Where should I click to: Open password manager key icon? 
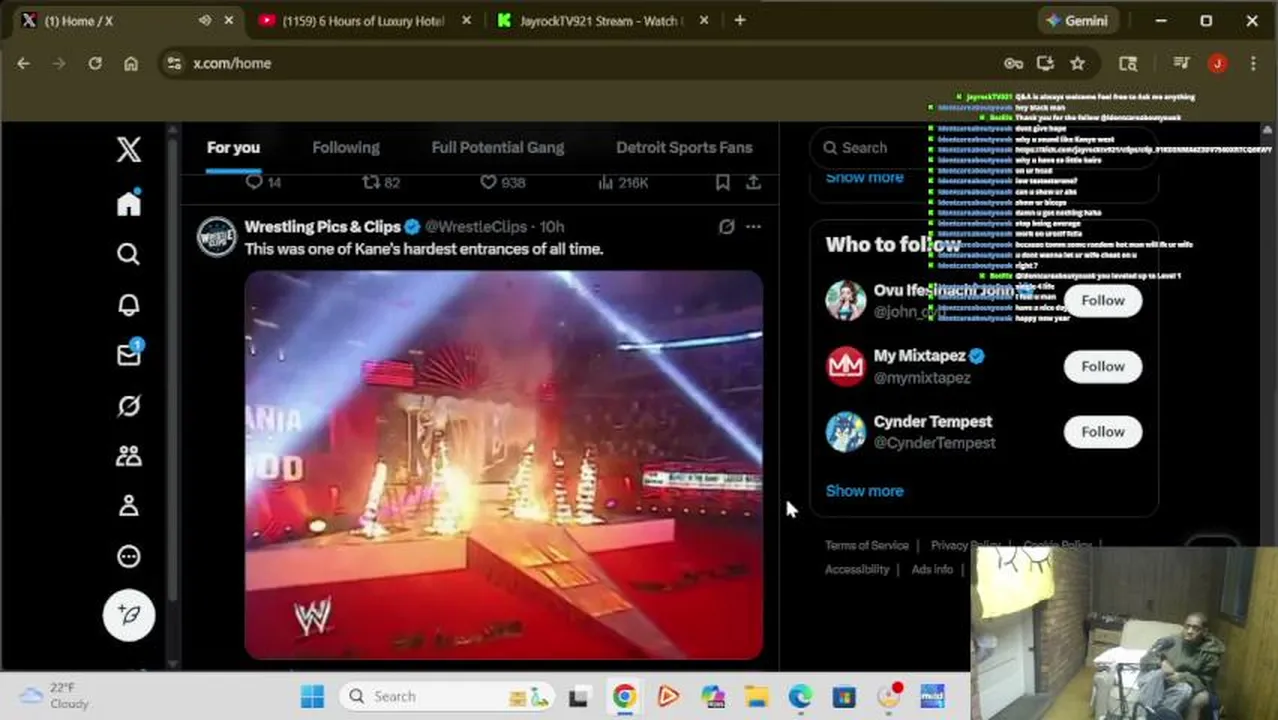point(1013,63)
